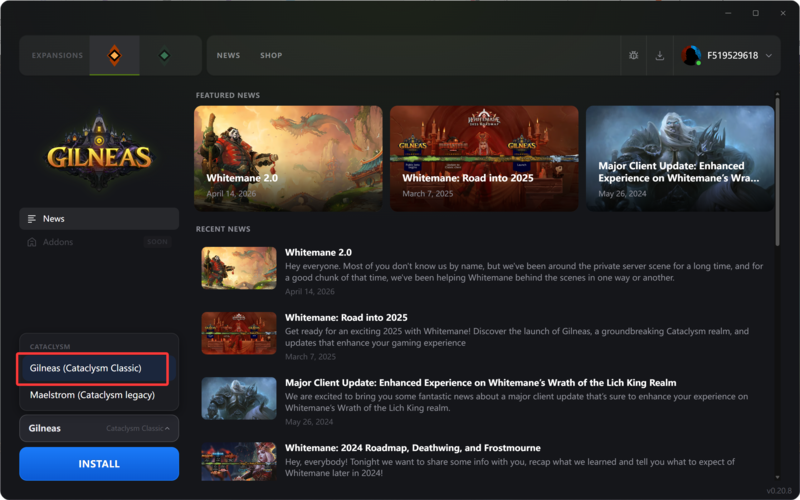
Task: Click the March 7, 2025 recent news date
Action: pyautogui.click(x=310, y=357)
